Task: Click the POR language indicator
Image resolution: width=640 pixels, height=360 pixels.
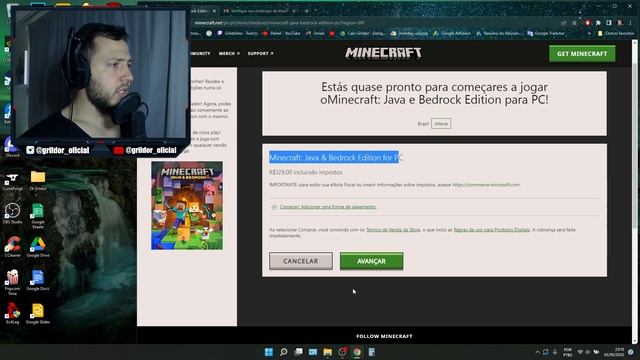Action: [x=567, y=352]
